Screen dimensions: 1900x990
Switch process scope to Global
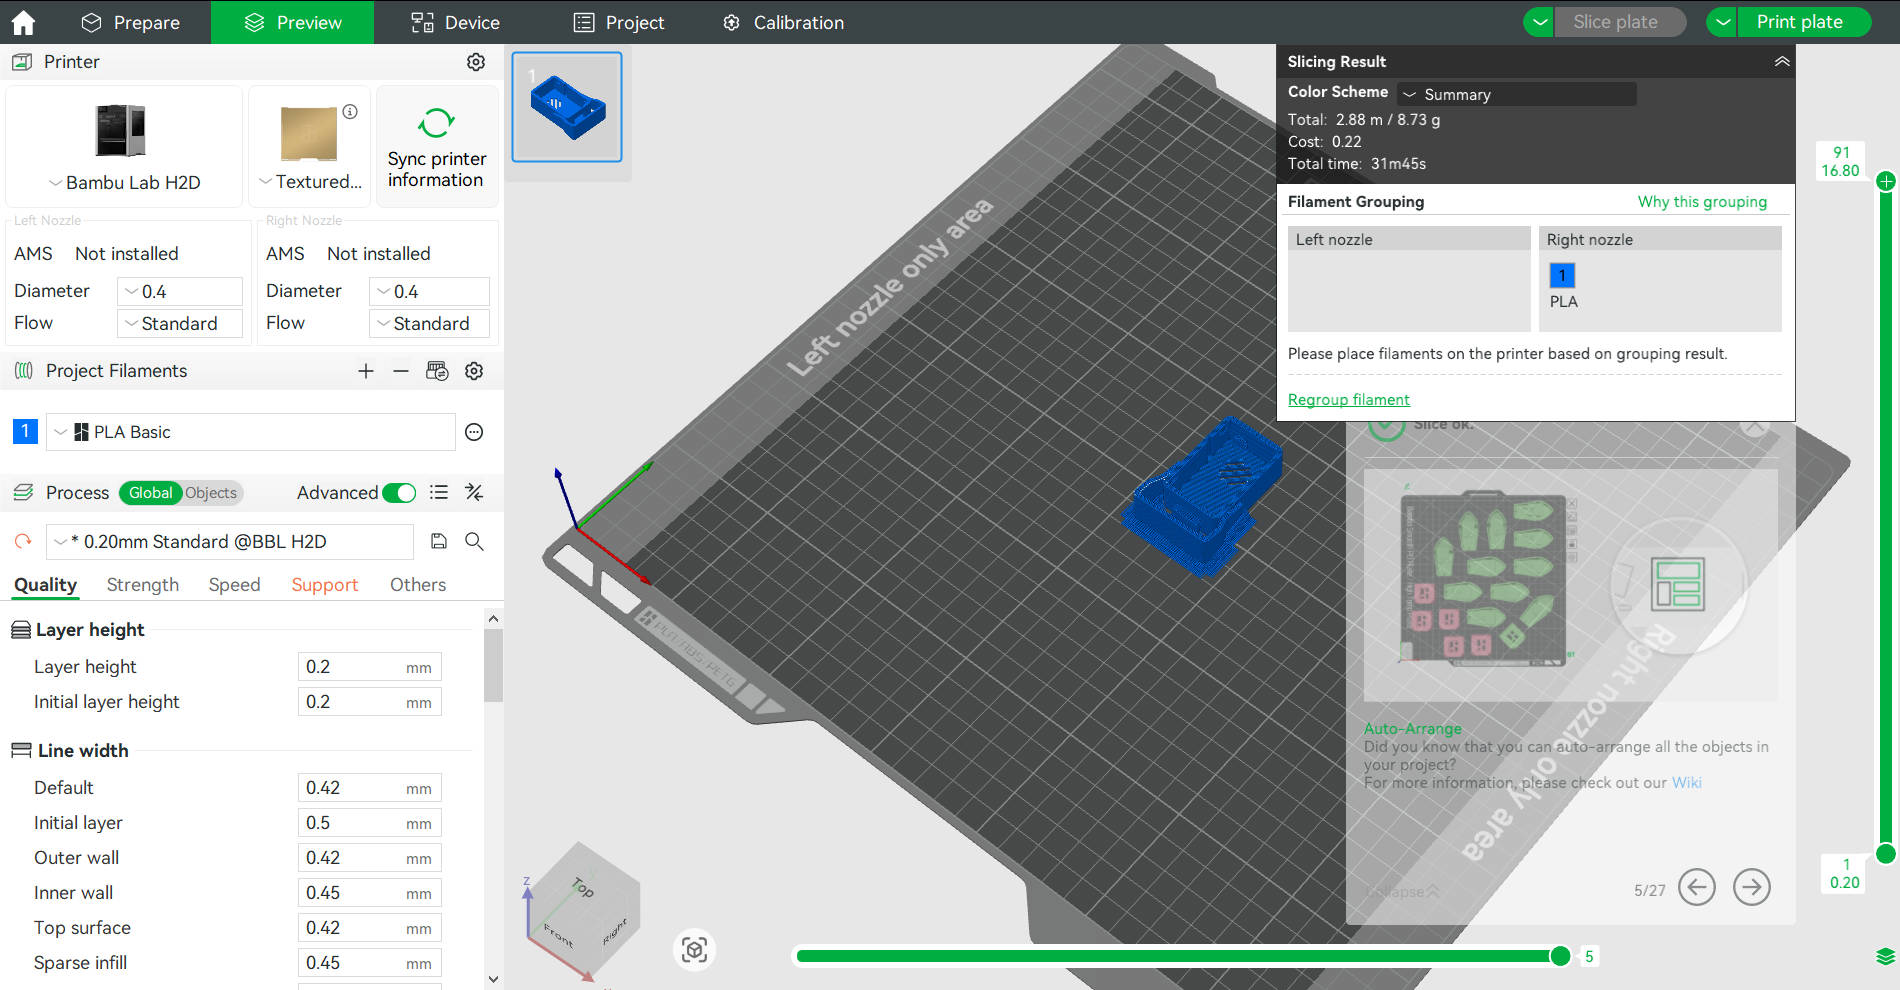[x=150, y=493]
